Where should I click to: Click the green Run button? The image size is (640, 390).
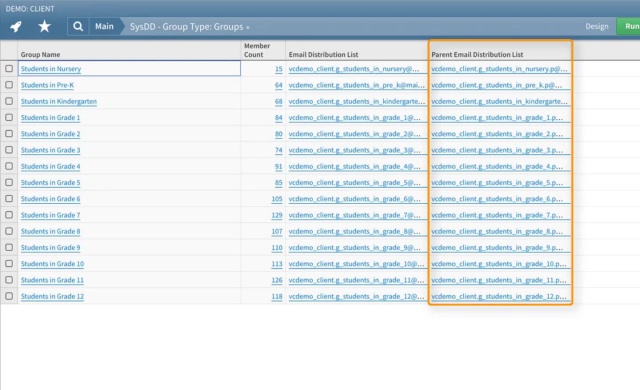pos(630,27)
